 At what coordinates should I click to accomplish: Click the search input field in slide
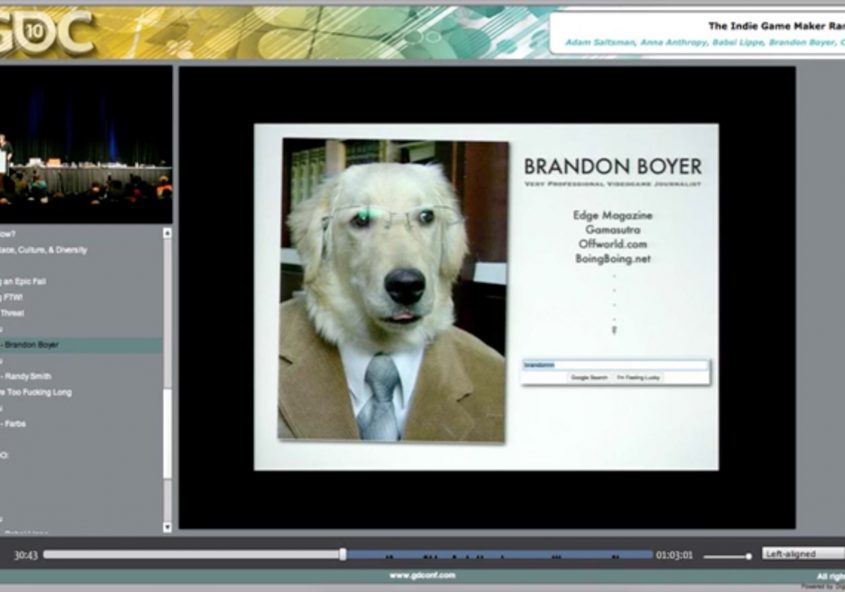point(615,365)
